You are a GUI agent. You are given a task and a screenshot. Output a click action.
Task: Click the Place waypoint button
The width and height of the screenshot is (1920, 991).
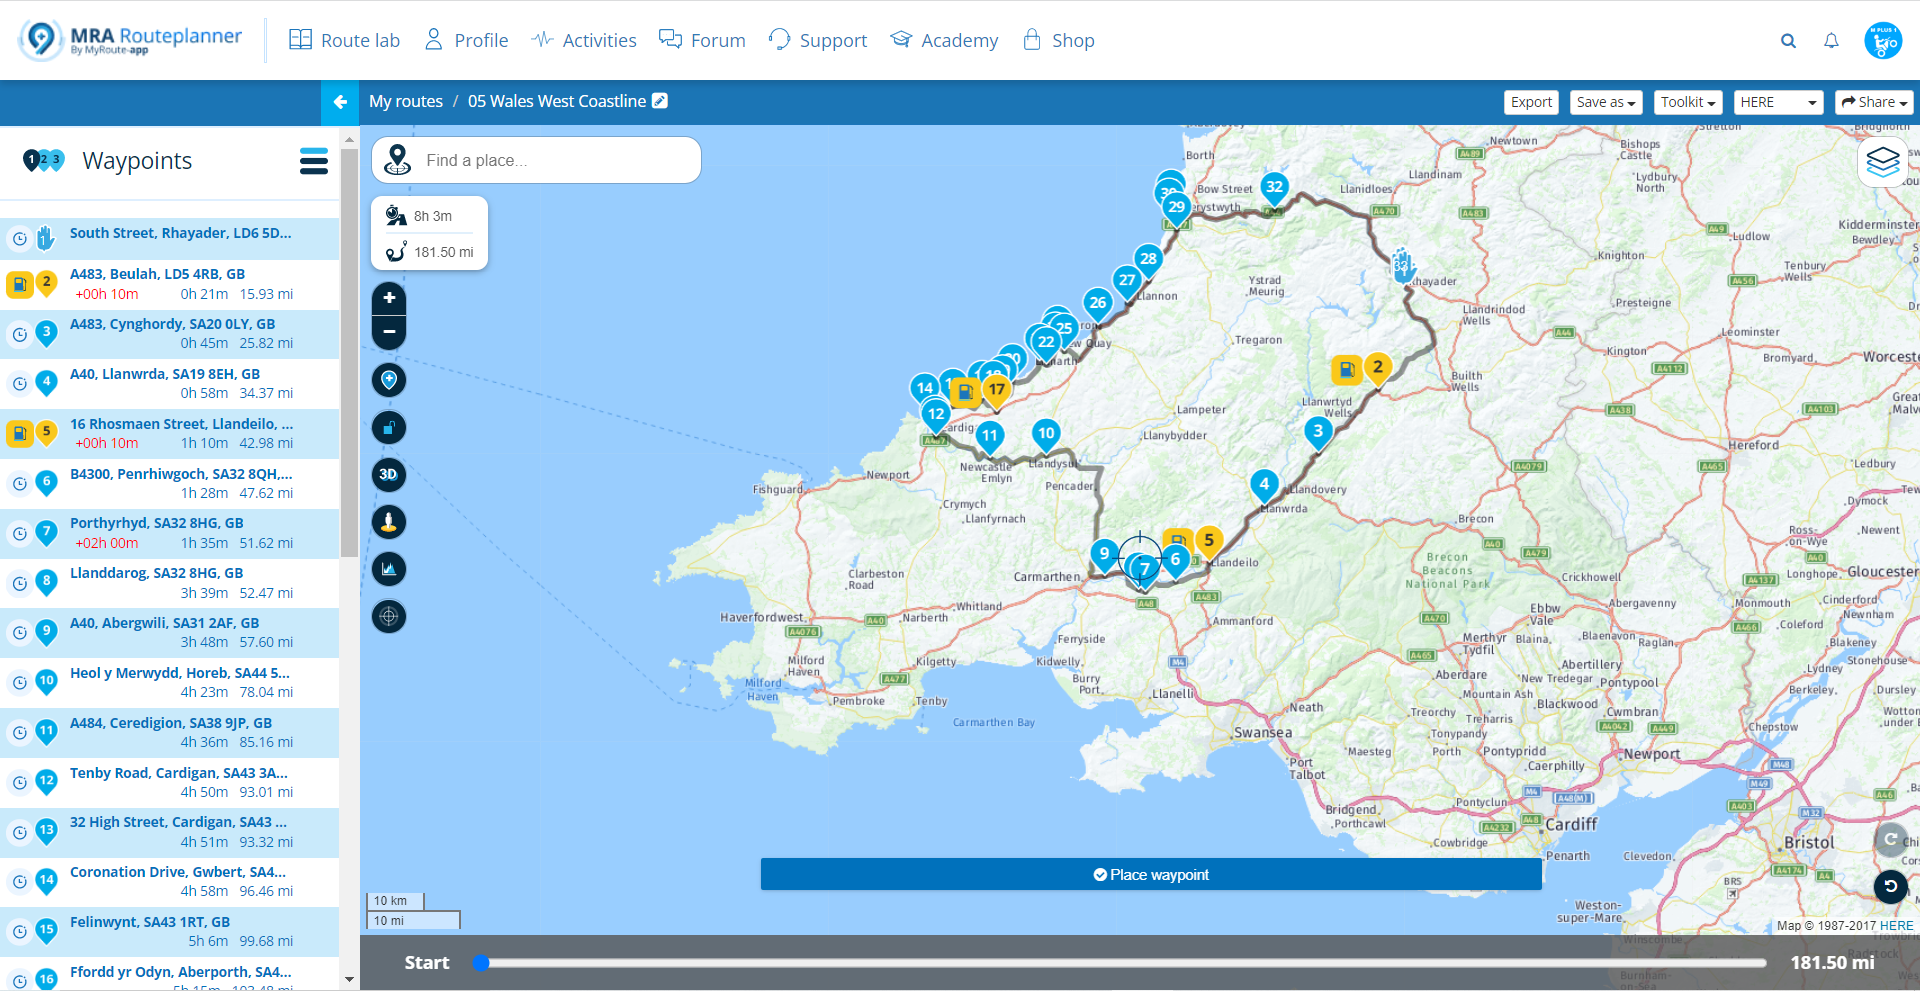point(1151,874)
